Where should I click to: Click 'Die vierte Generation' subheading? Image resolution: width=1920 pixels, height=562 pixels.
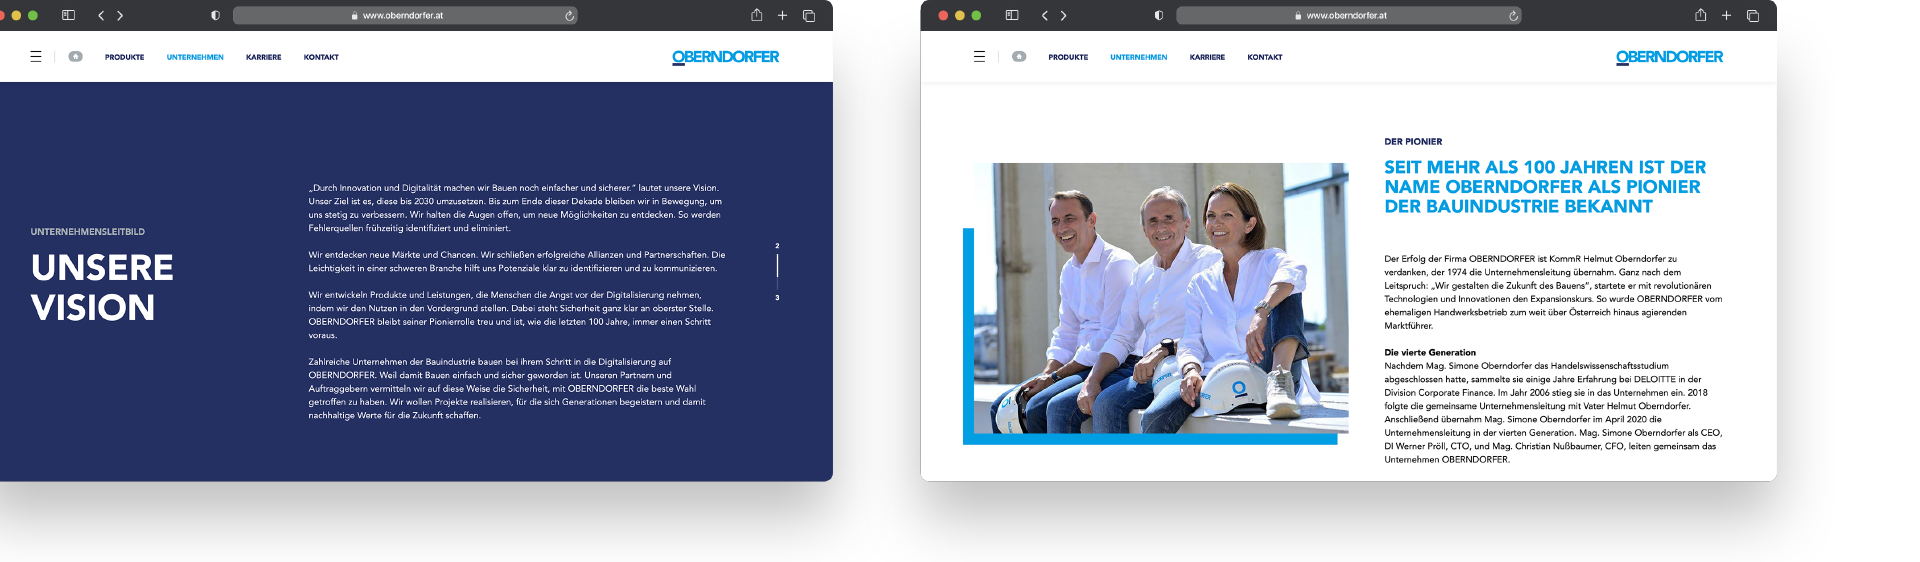point(1430,353)
